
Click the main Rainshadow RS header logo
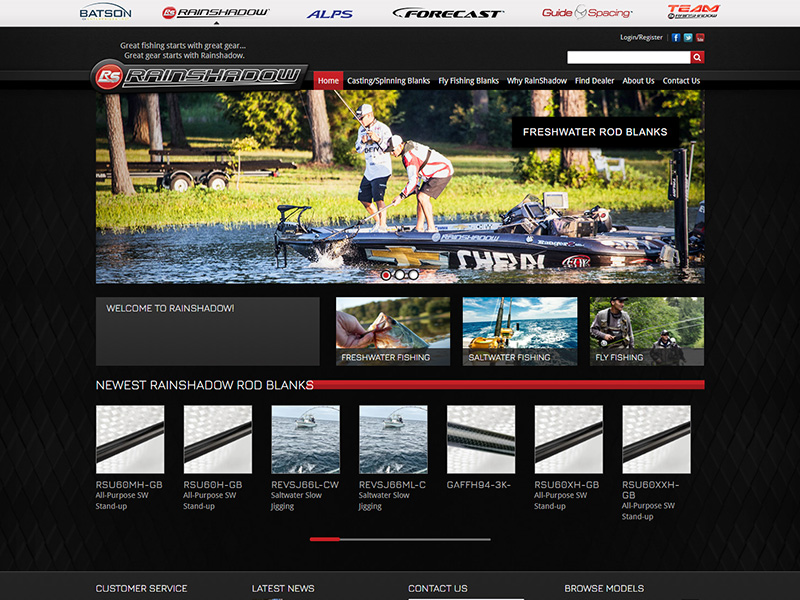click(199, 76)
